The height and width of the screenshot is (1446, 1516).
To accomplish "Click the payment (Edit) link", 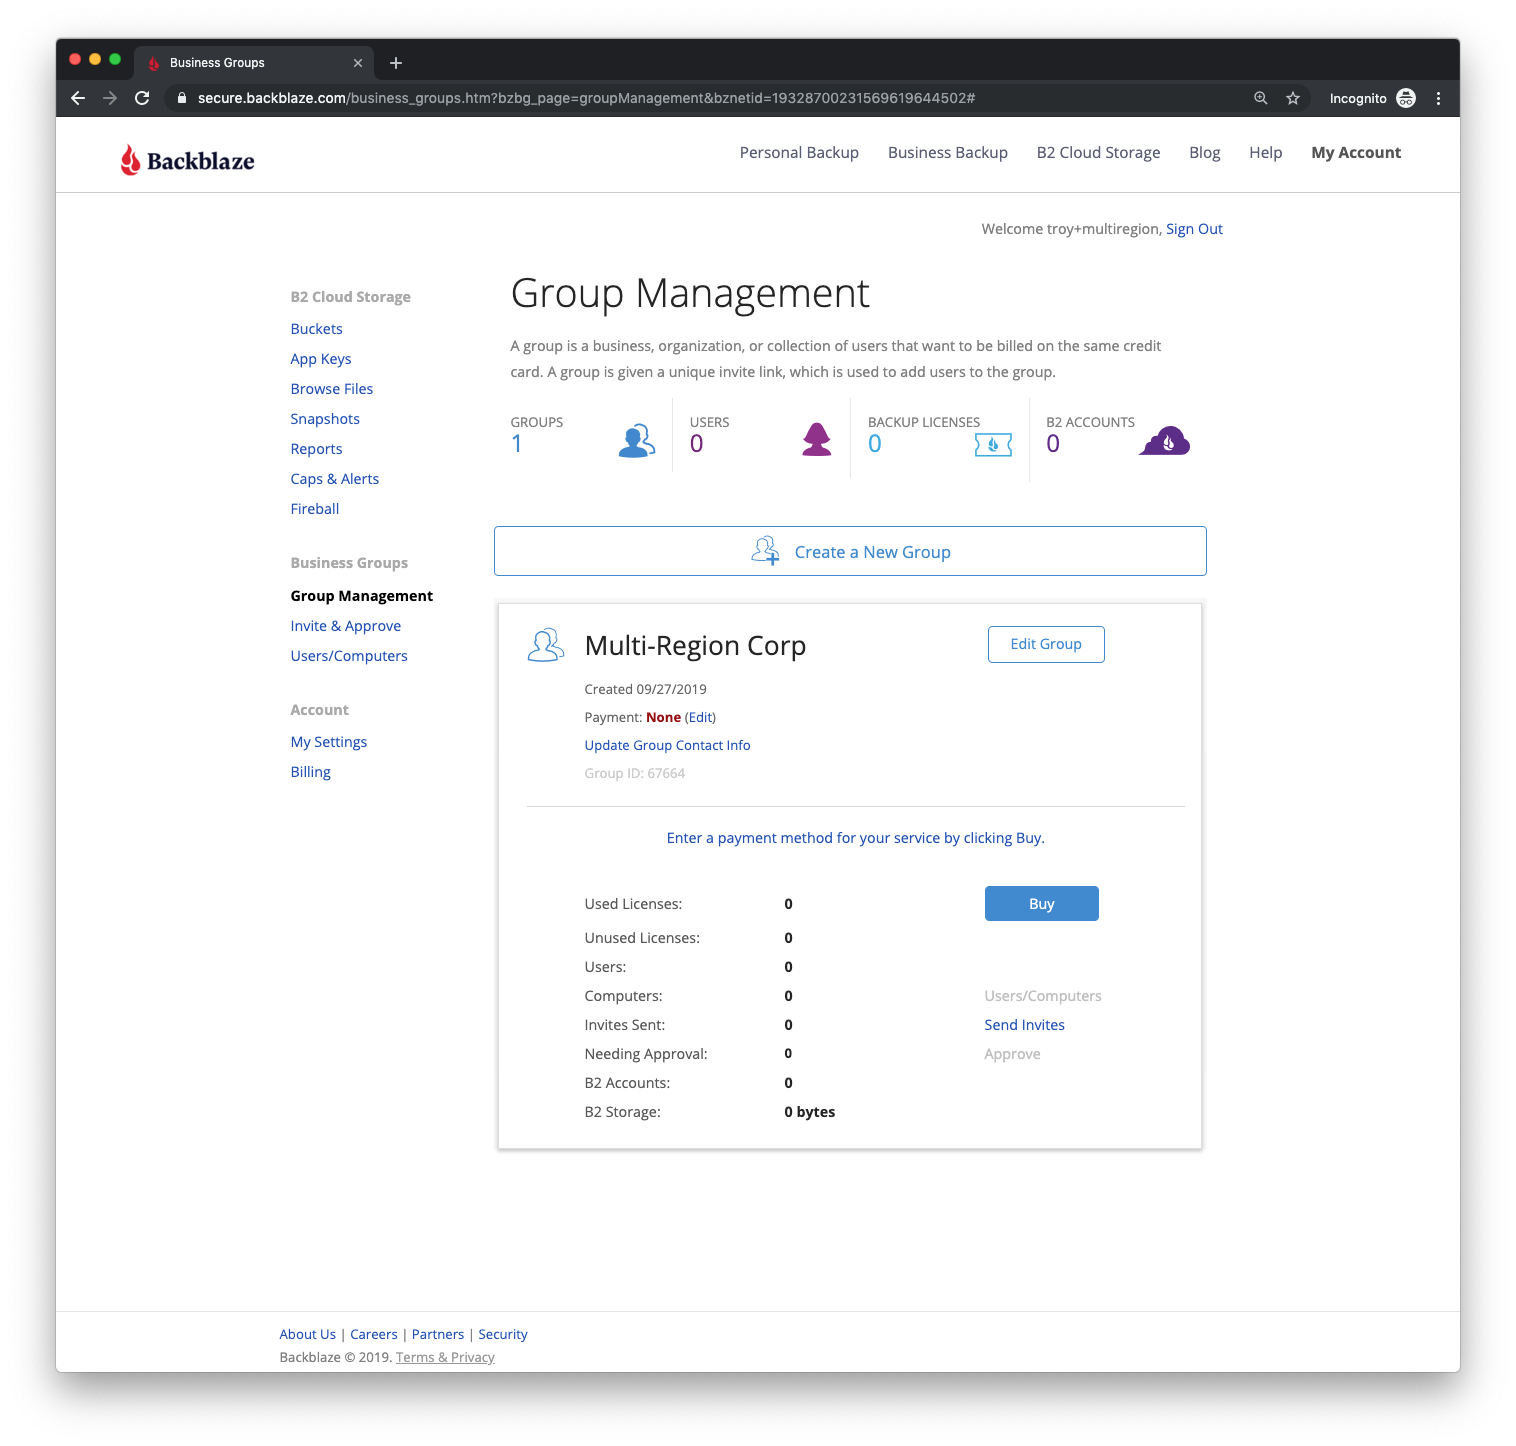I will pyautogui.click(x=700, y=717).
